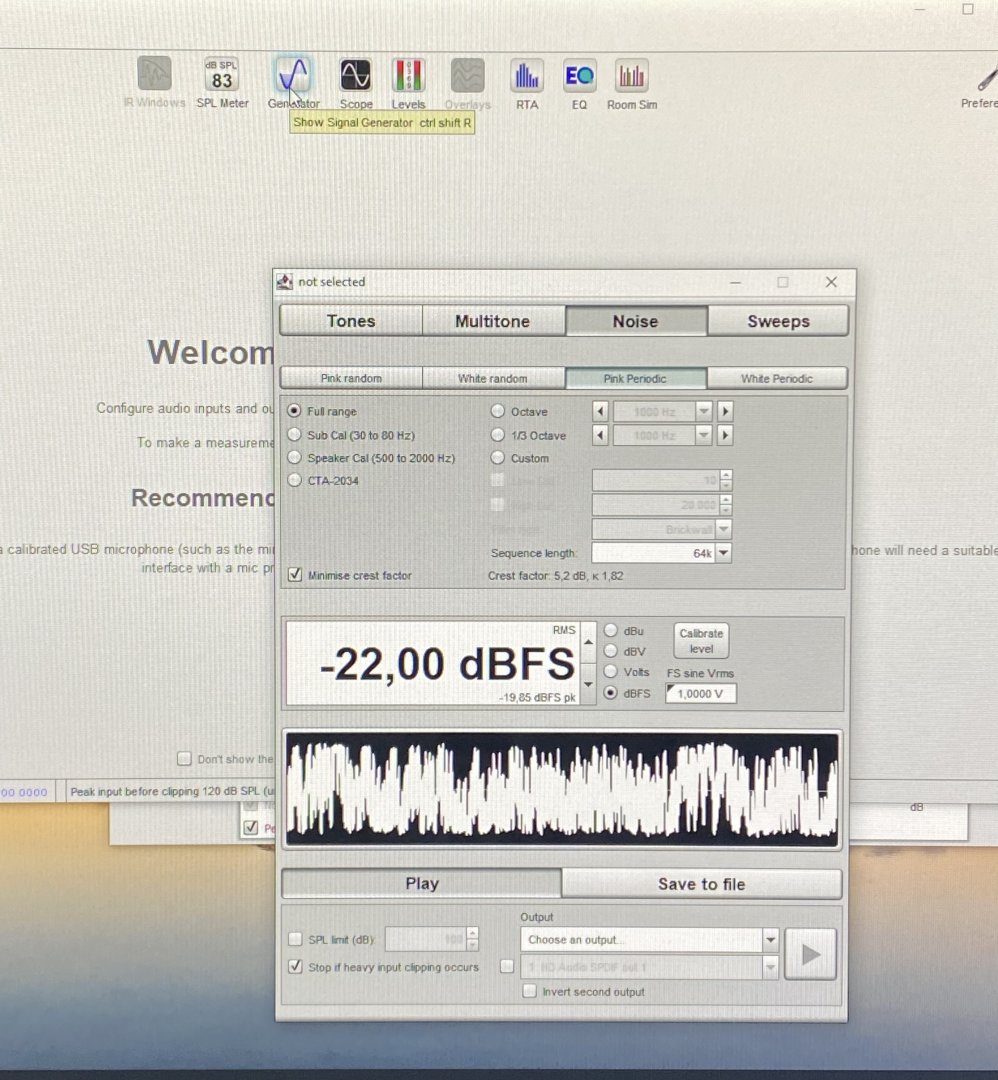Screen dimensions: 998x1080
Task: Open the EQ window
Action: tap(579, 76)
